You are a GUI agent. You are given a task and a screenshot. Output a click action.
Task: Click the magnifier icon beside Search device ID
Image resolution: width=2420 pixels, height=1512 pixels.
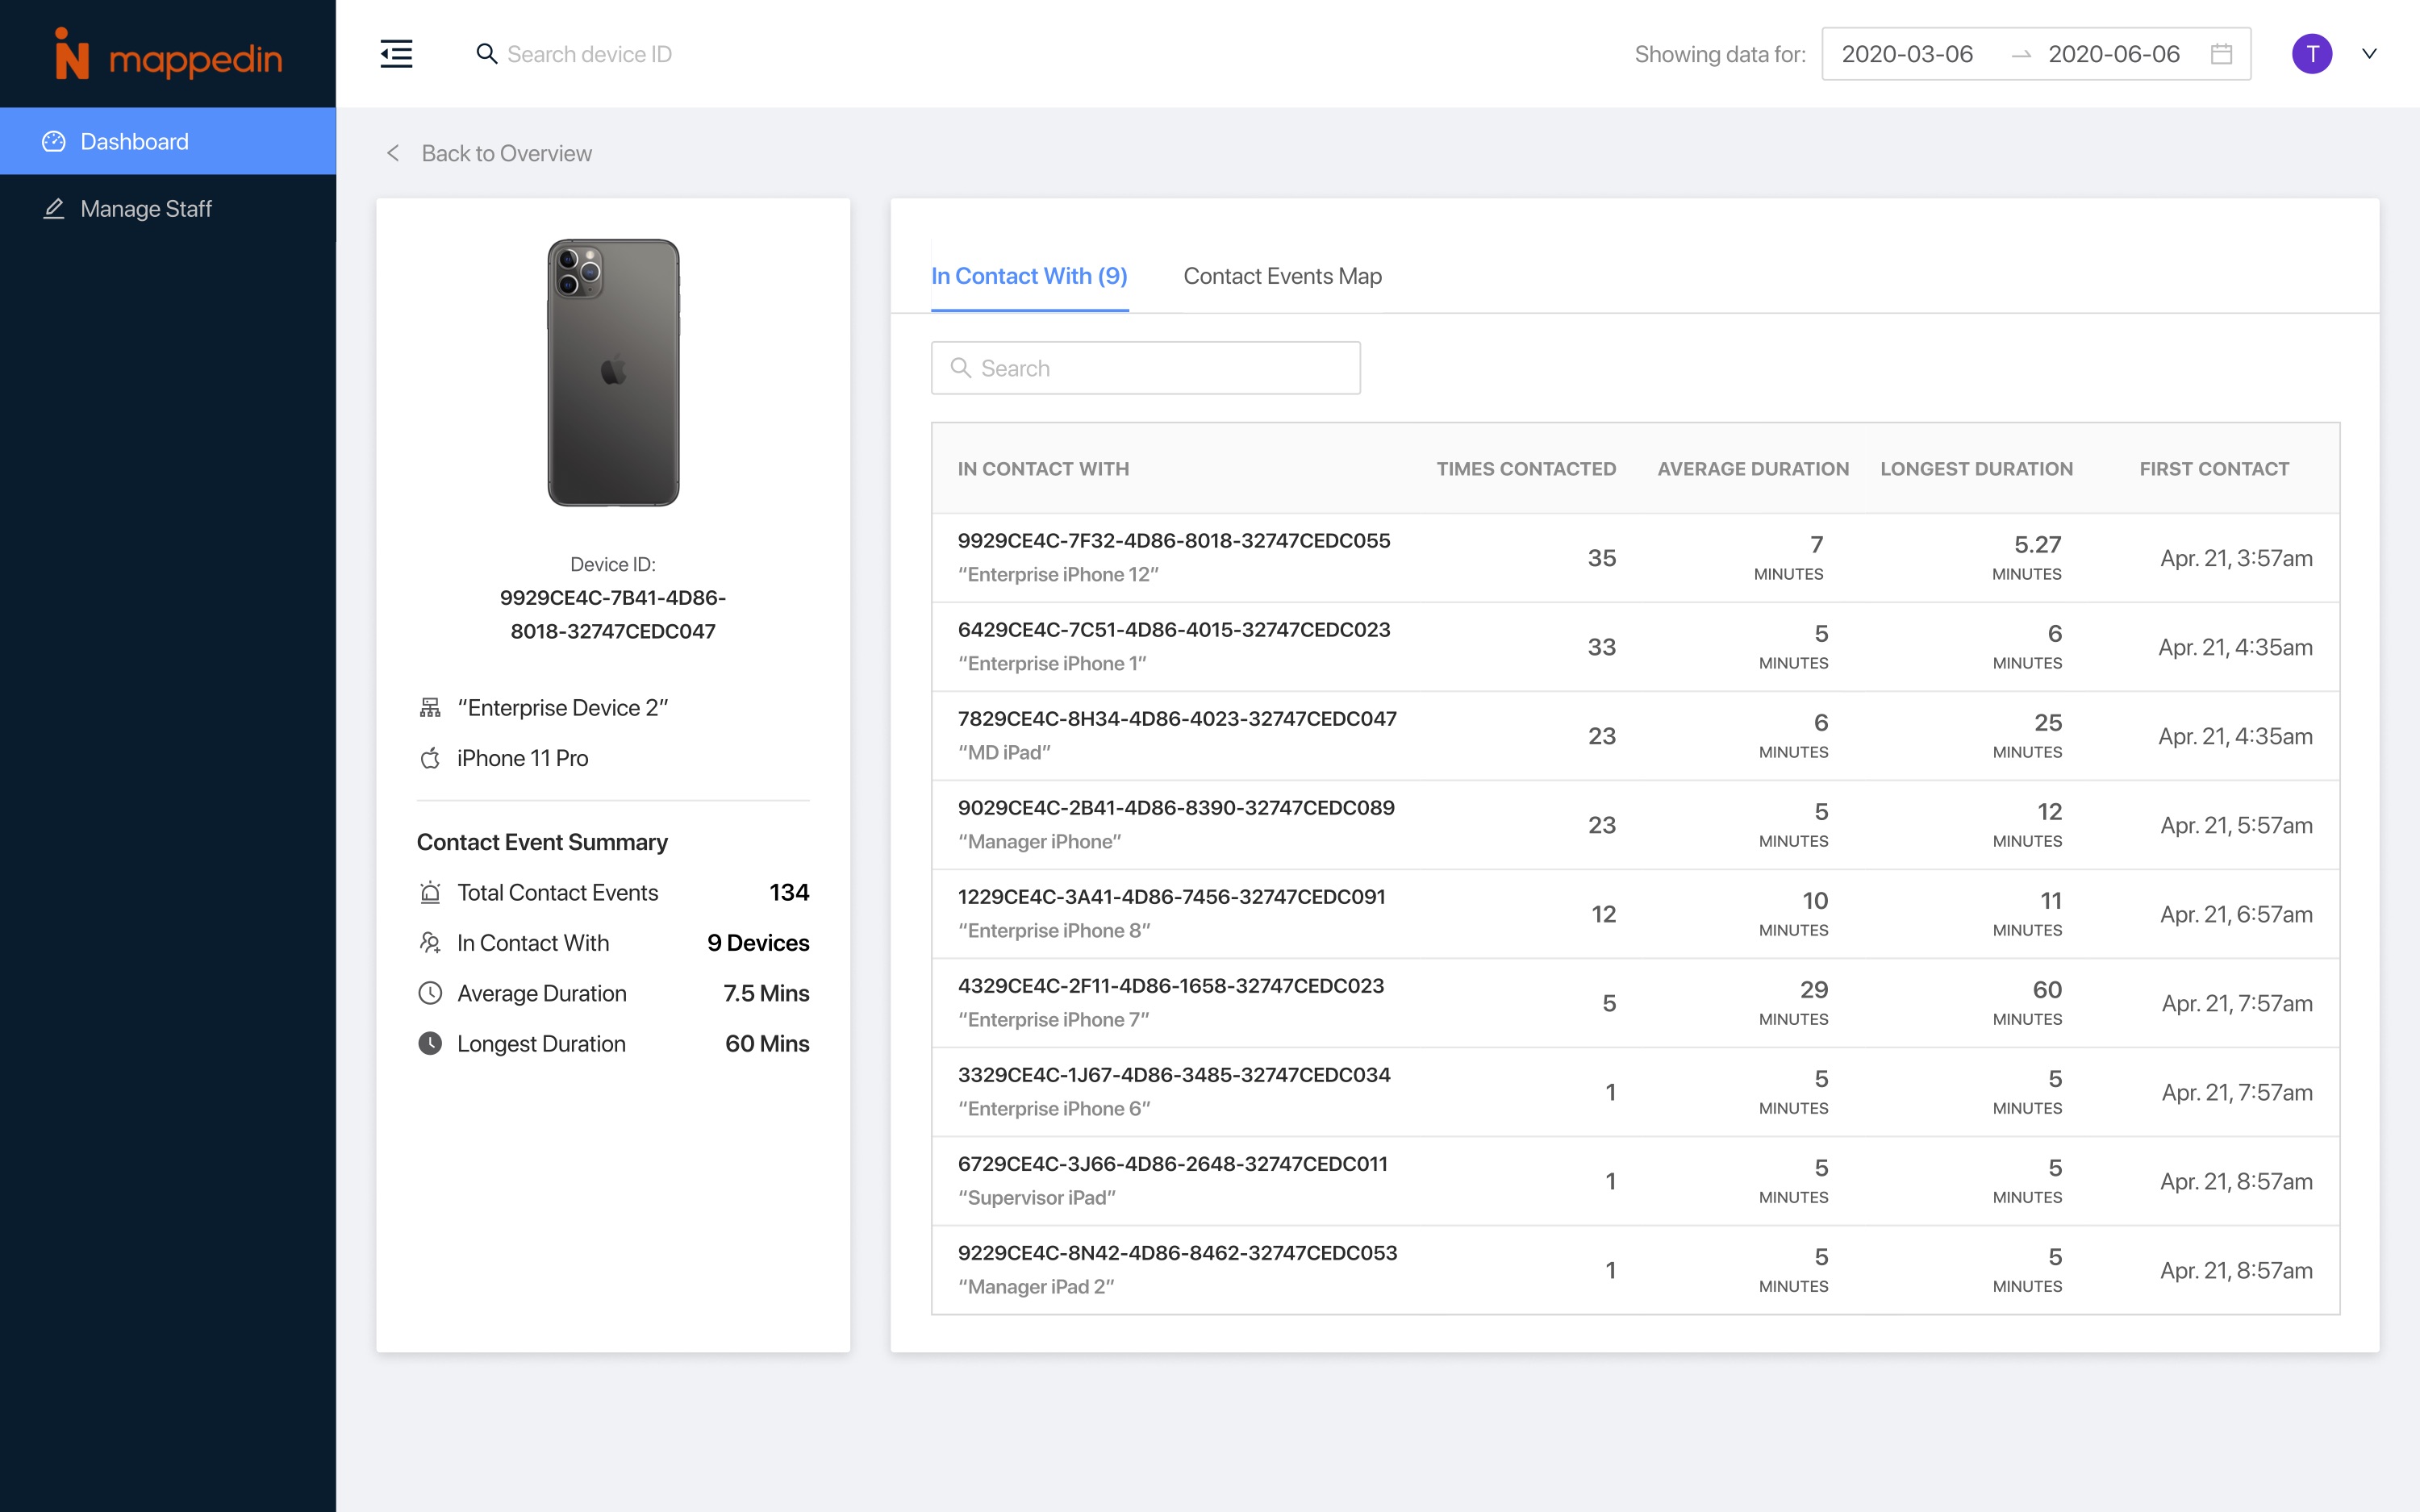(x=486, y=54)
